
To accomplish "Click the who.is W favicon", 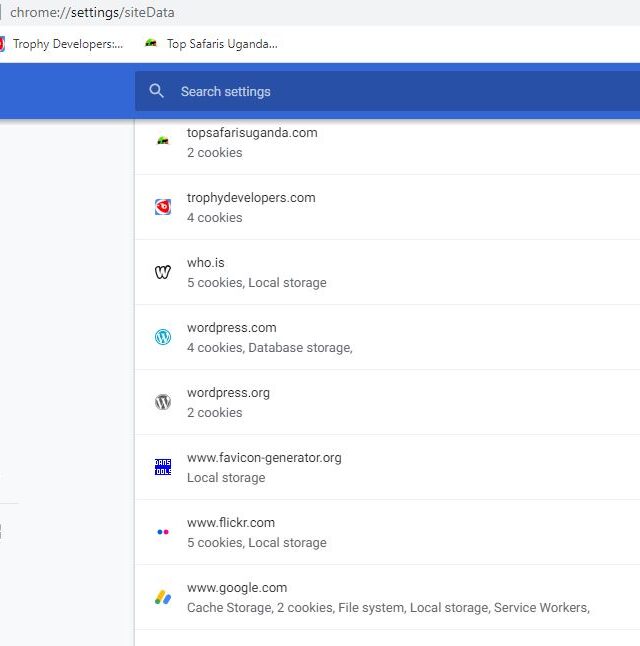I will click(x=163, y=272).
